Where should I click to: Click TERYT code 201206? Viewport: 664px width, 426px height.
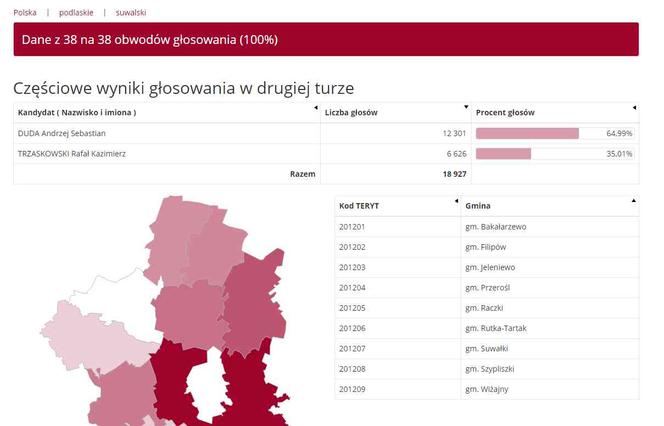pos(352,329)
